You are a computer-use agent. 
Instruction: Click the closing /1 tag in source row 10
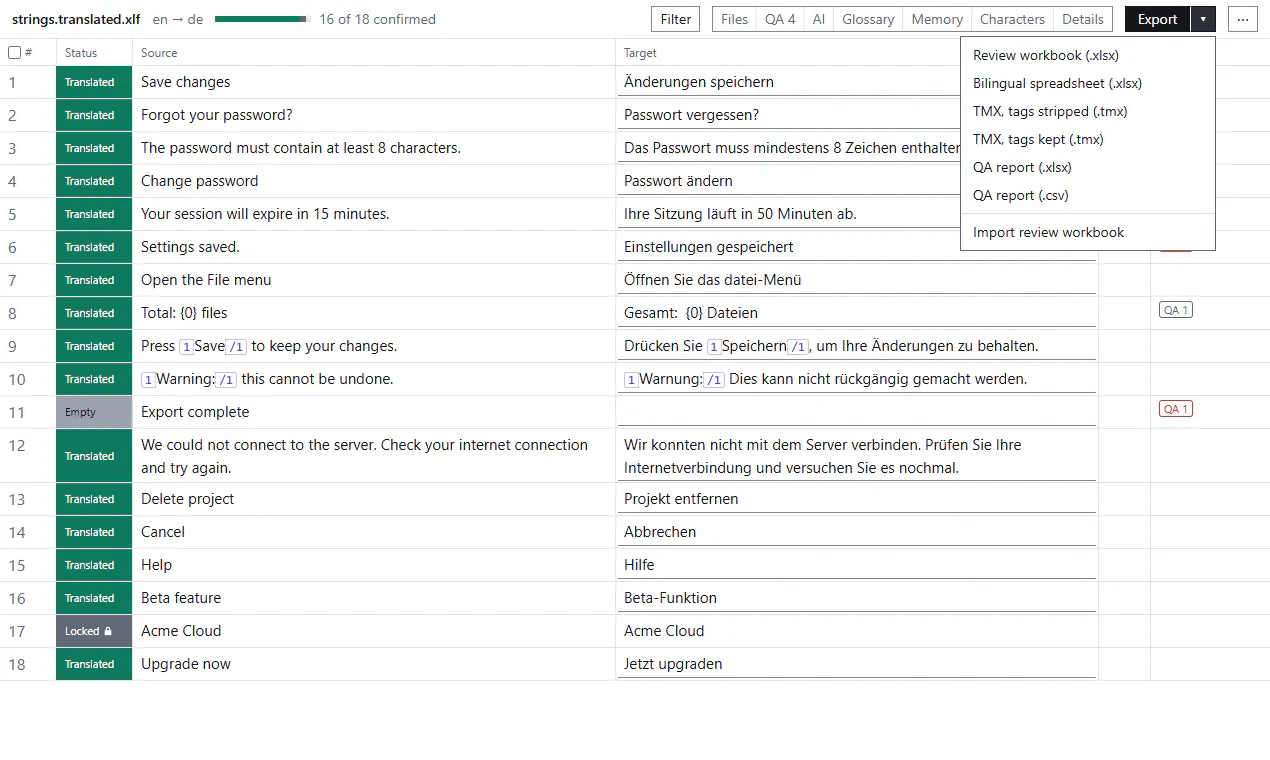(227, 380)
